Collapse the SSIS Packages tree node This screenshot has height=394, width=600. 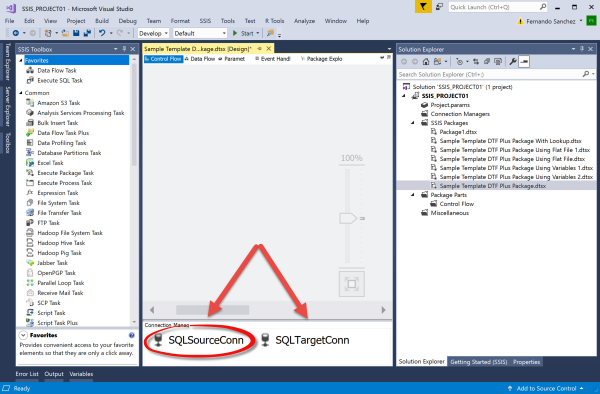pyautogui.click(x=412, y=123)
